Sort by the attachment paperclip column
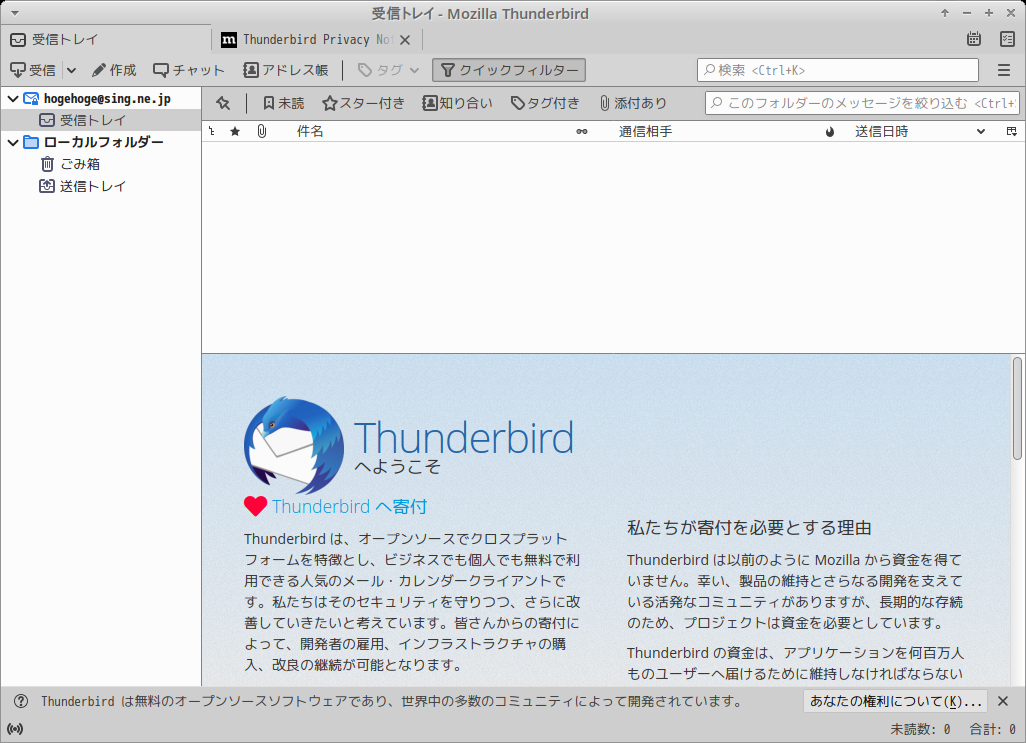Image resolution: width=1026 pixels, height=743 pixels. click(x=262, y=131)
